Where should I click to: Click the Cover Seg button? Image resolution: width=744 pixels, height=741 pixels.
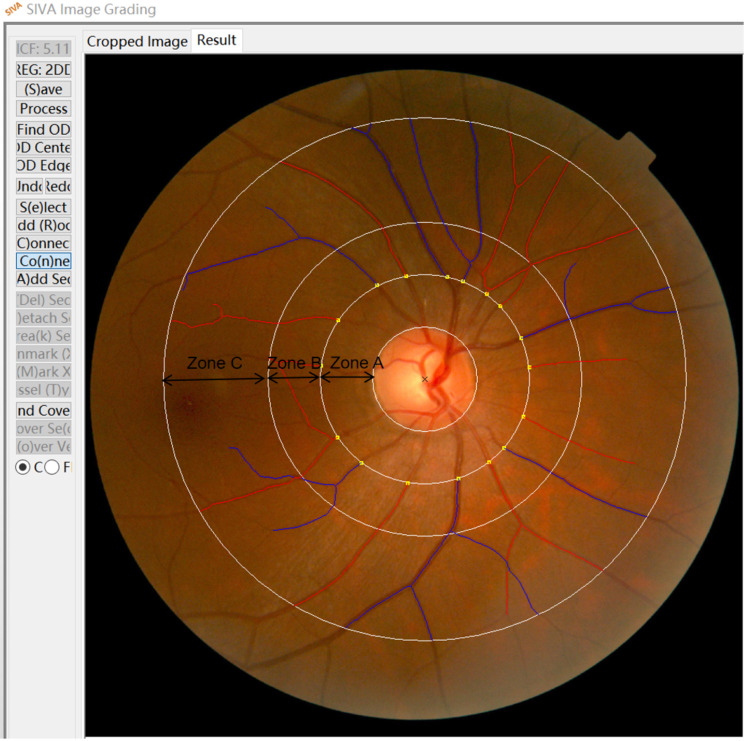(43, 429)
